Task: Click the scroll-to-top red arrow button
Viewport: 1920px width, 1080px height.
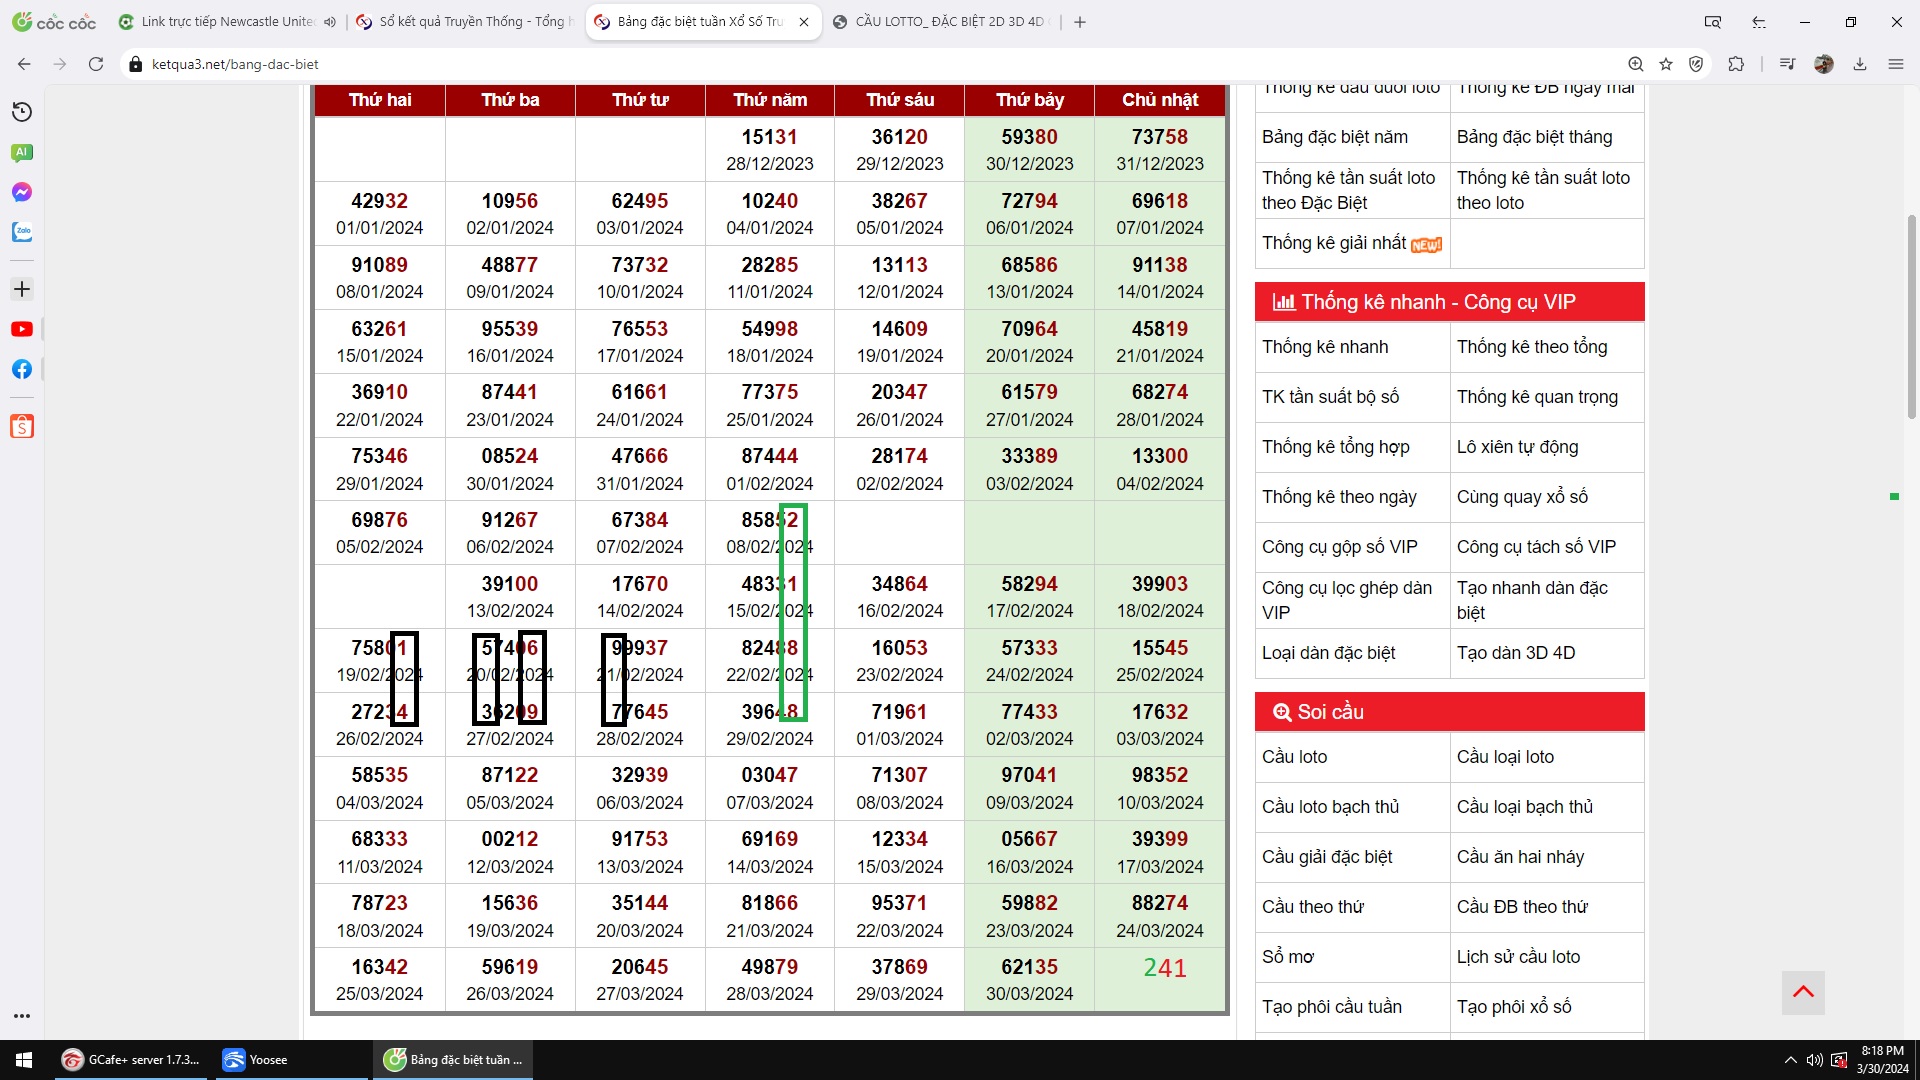Action: click(x=1803, y=992)
